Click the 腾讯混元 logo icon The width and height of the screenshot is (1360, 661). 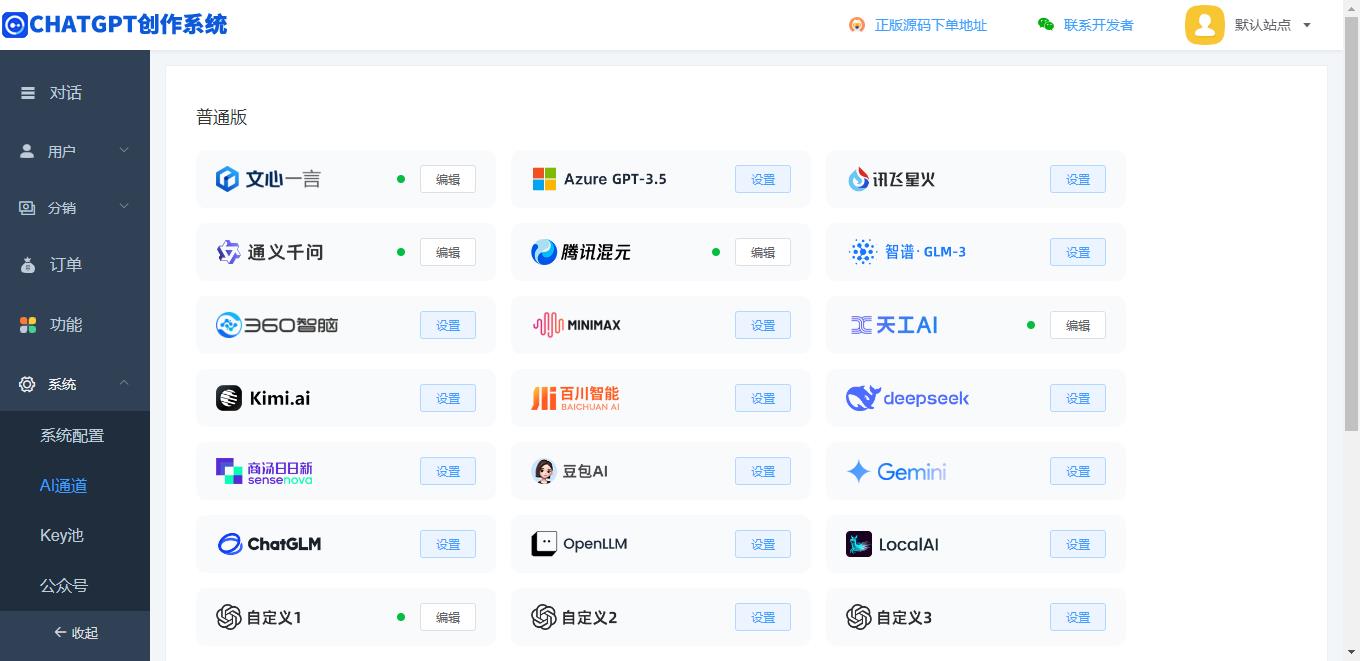point(544,252)
